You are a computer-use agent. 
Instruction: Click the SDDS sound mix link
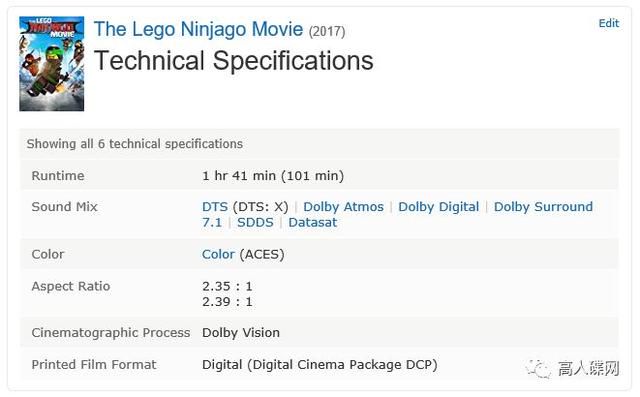click(x=255, y=222)
